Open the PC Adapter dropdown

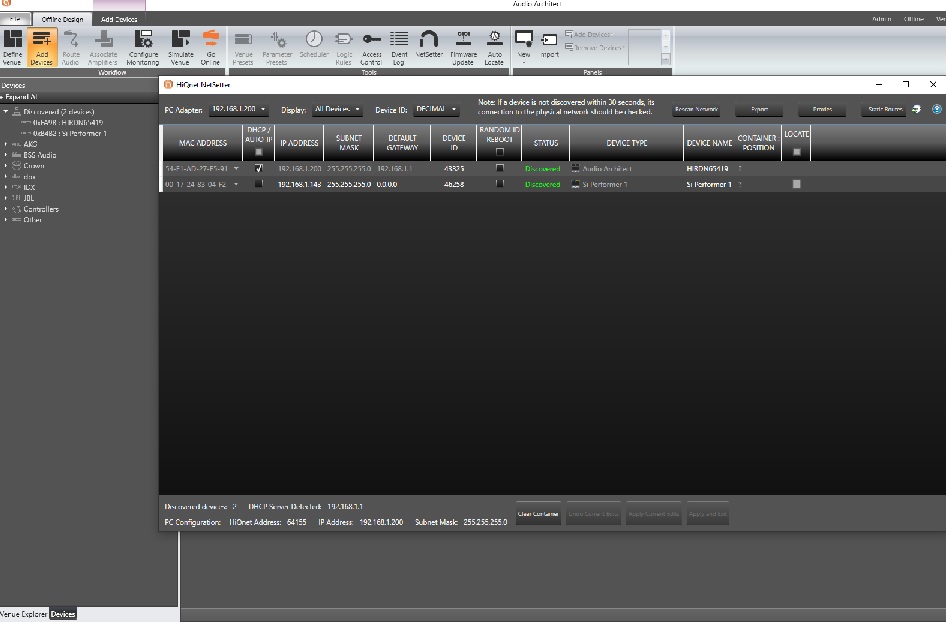click(239, 109)
